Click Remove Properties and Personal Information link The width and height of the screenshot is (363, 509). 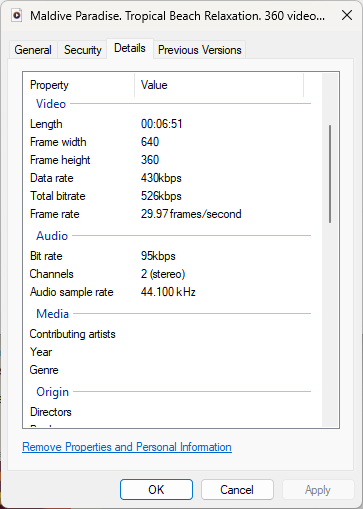pyautogui.click(x=127, y=447)
